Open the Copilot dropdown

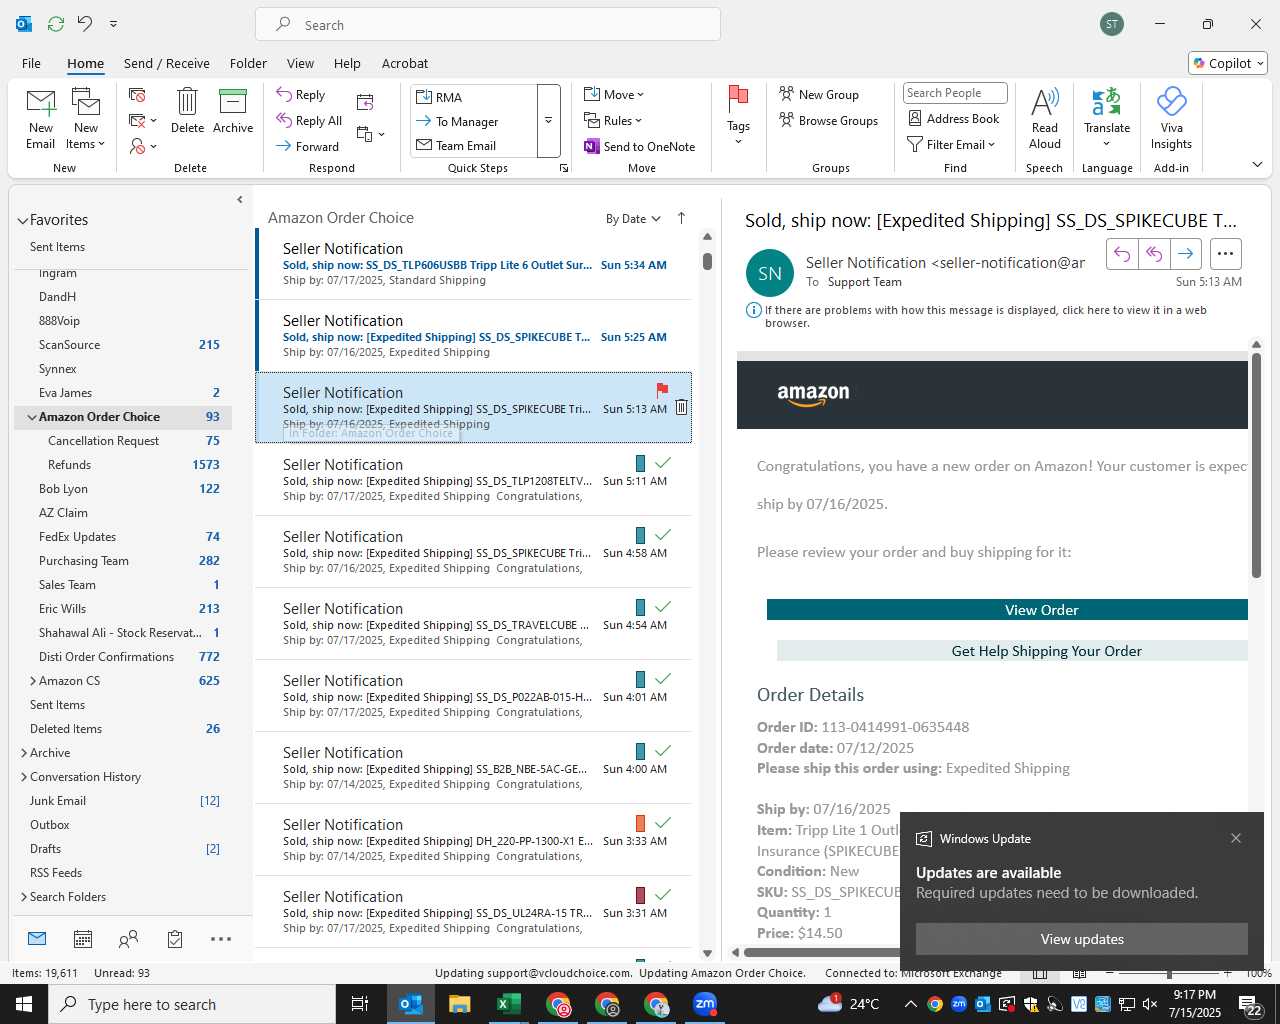coord(1228,63)
